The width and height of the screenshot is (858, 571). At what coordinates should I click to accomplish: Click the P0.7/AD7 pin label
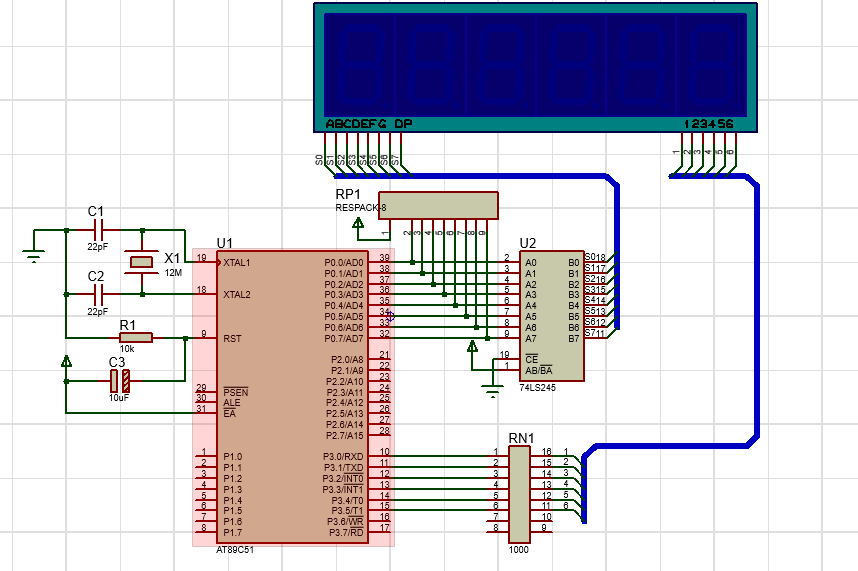click(x=344, y=339)
